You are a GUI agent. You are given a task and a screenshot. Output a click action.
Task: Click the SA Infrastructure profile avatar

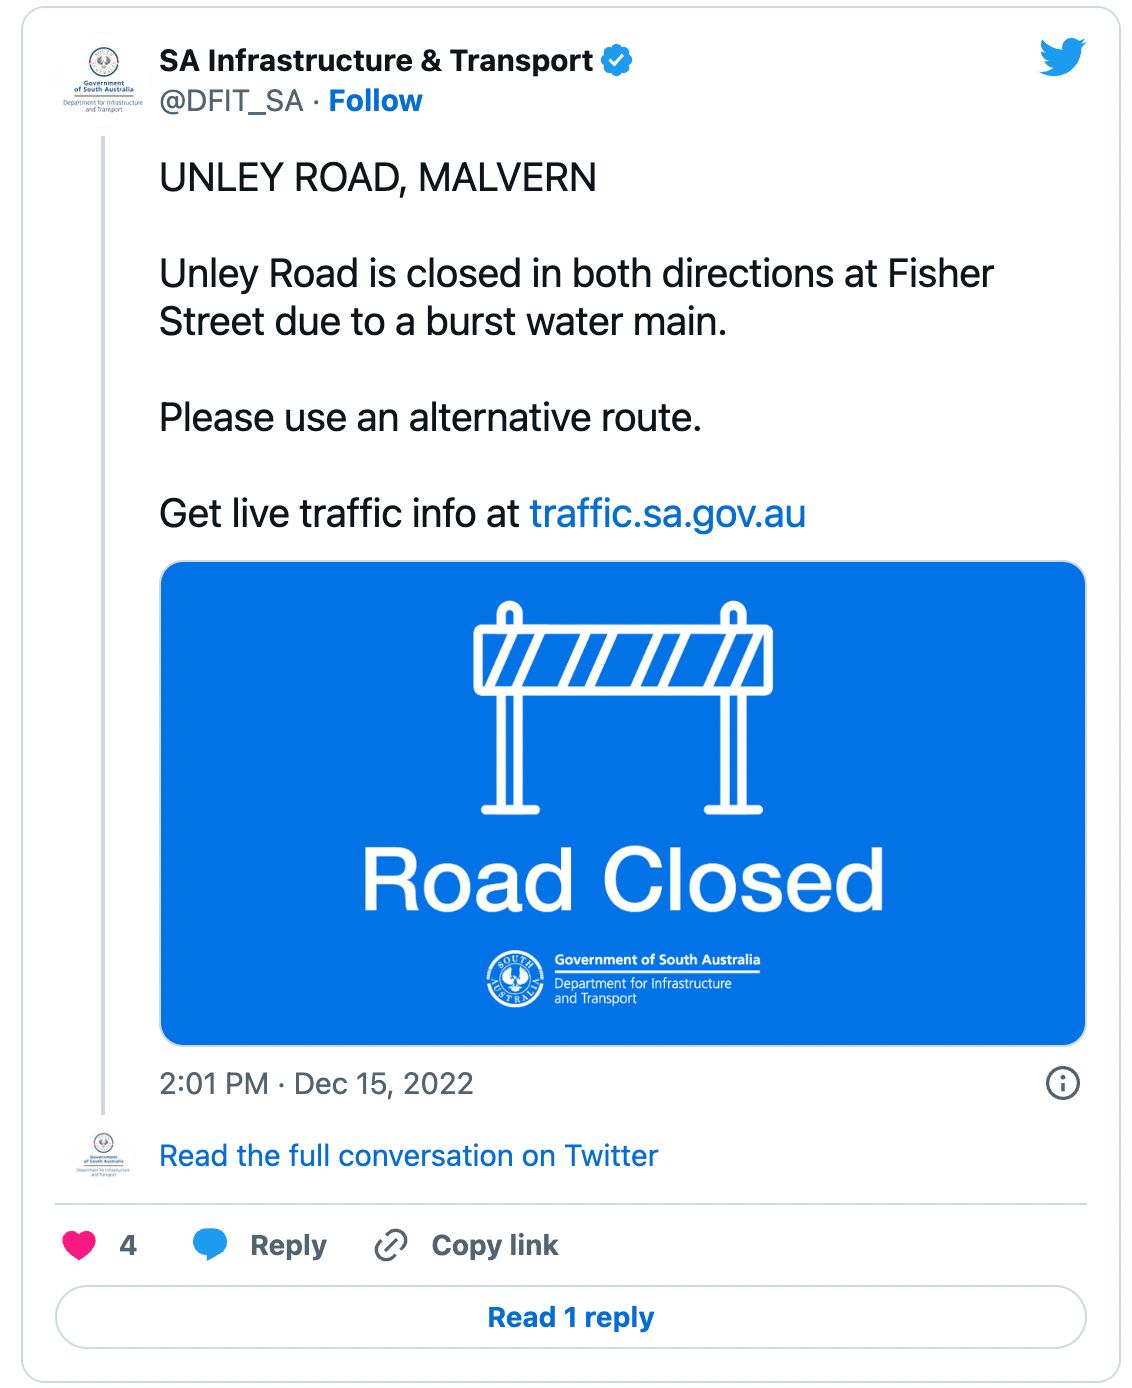coord(104,80)
